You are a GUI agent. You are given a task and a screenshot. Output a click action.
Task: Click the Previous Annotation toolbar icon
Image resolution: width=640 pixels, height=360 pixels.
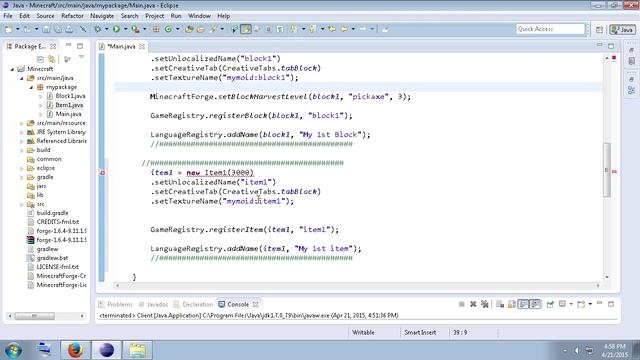tap(312, 29)
